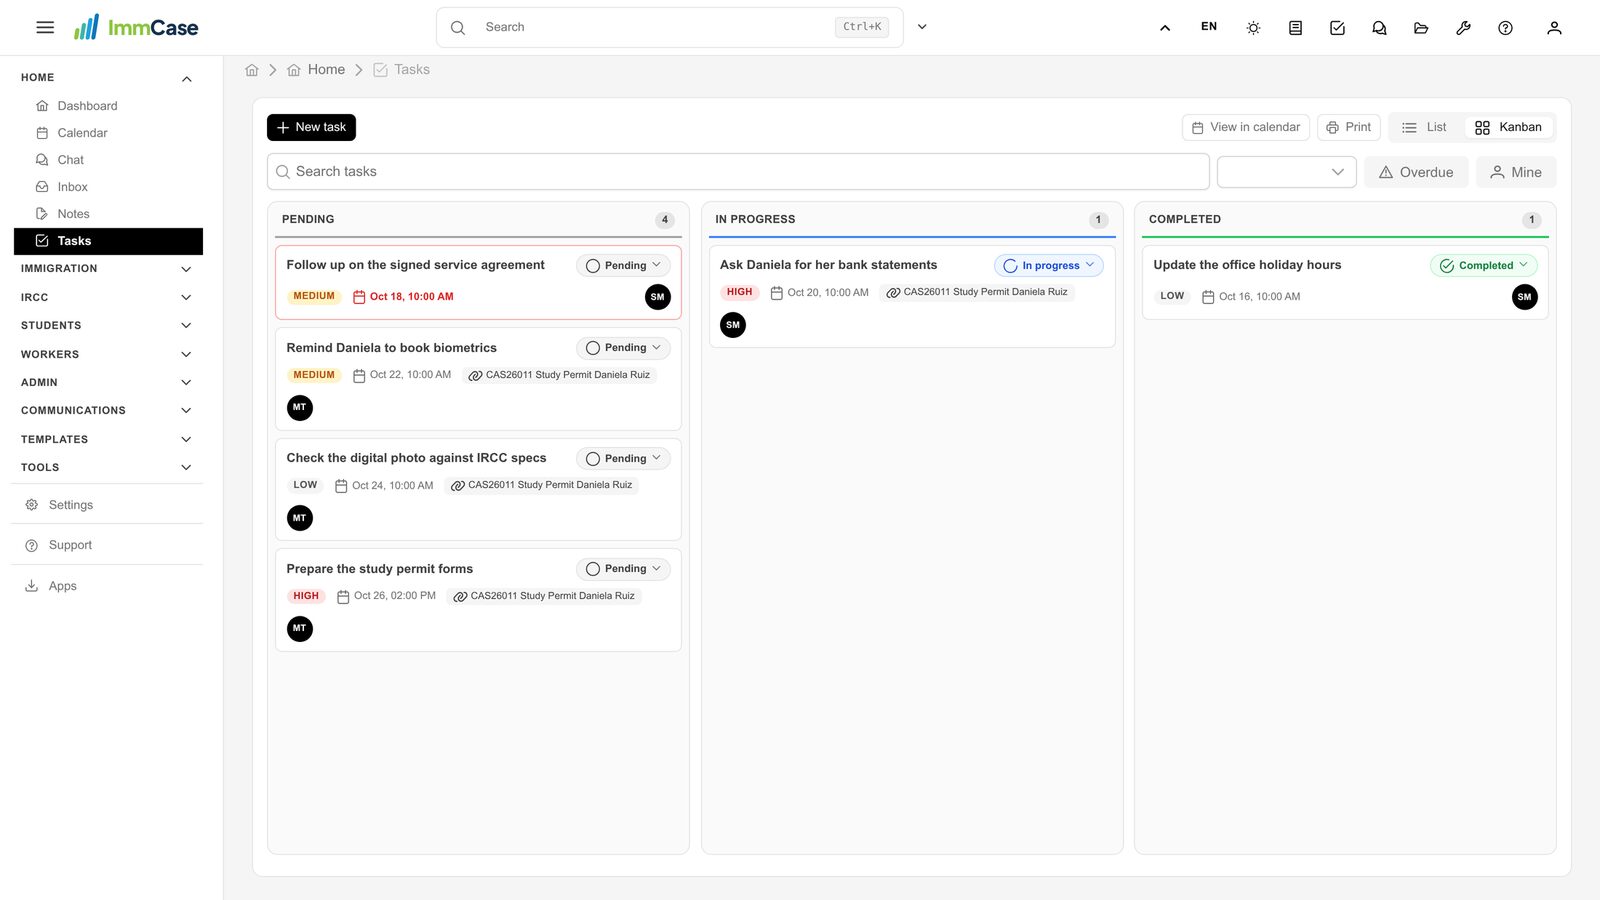Image resolution: width=1600 pixels, height=900 pixels.
Task: Click View in calendar button
Action: (x=1245, y=127)
